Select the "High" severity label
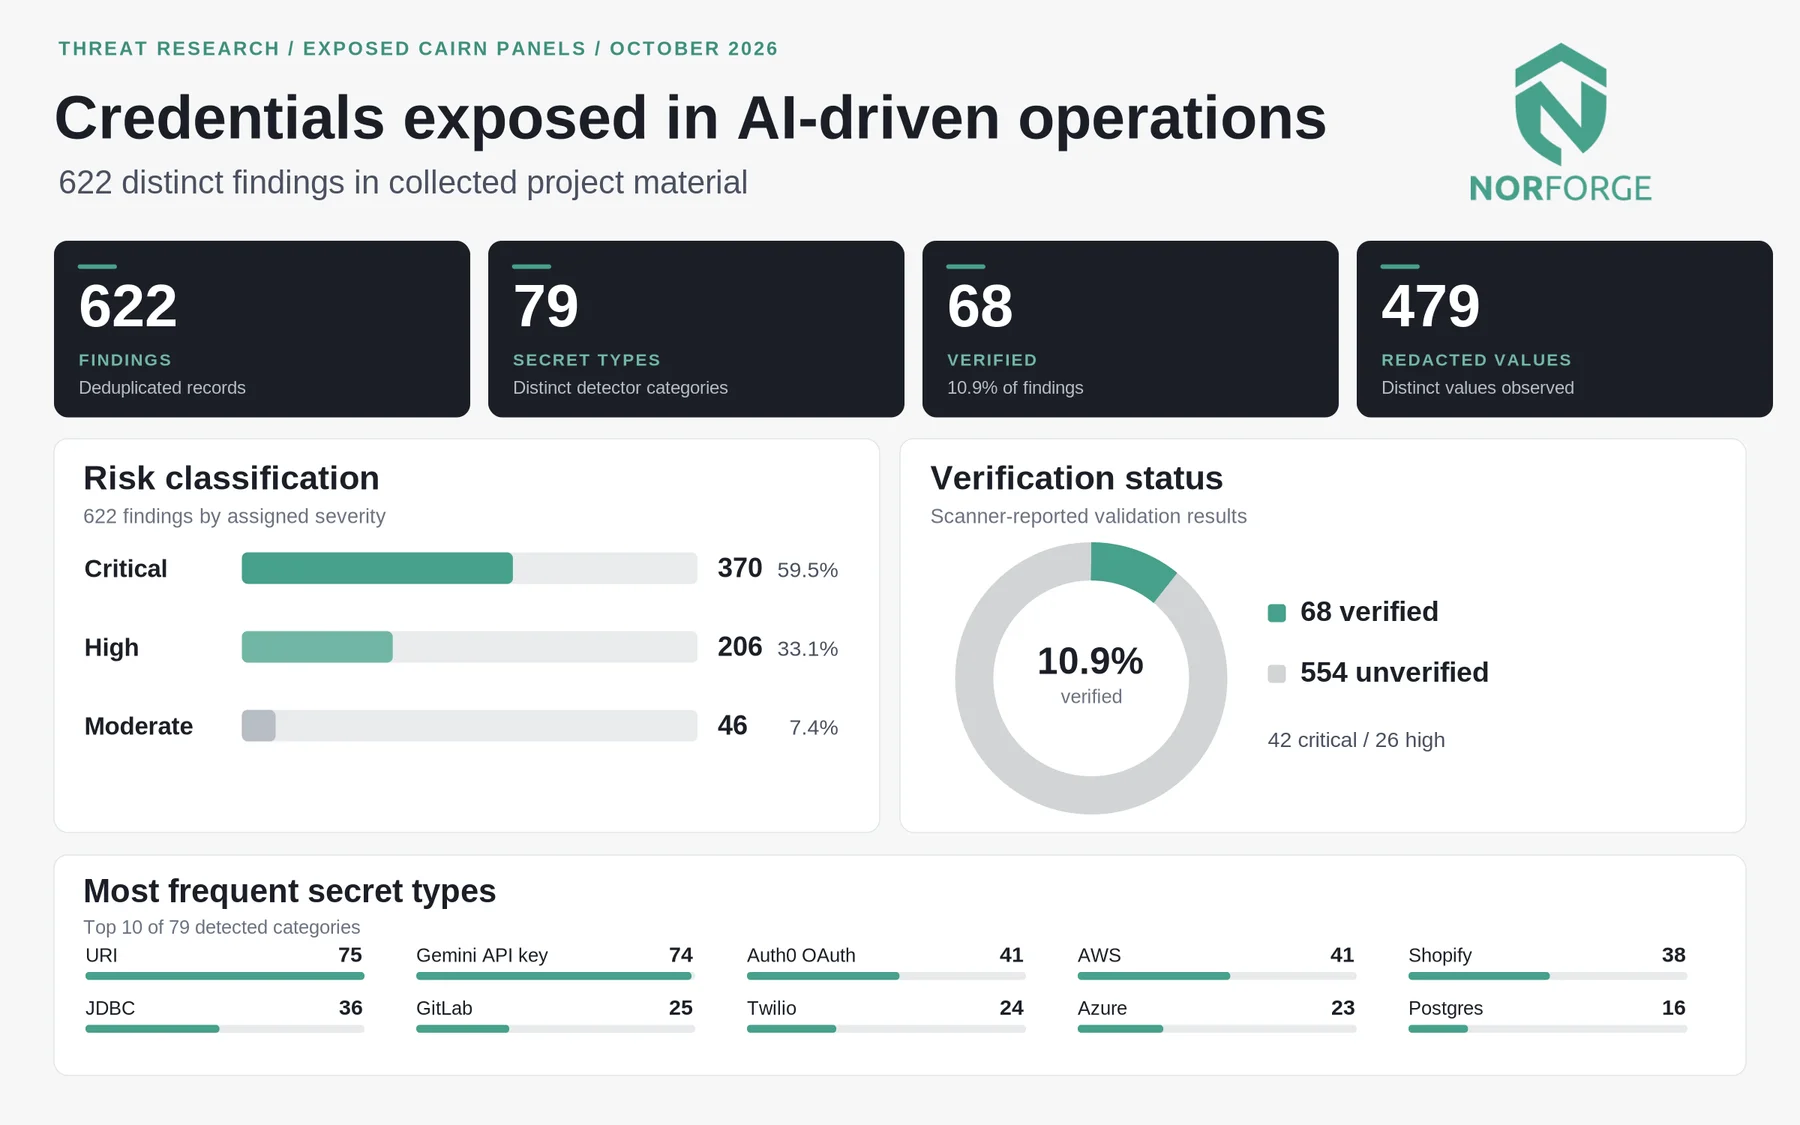Screen dimensions: 1800x1125 point(112,648)
